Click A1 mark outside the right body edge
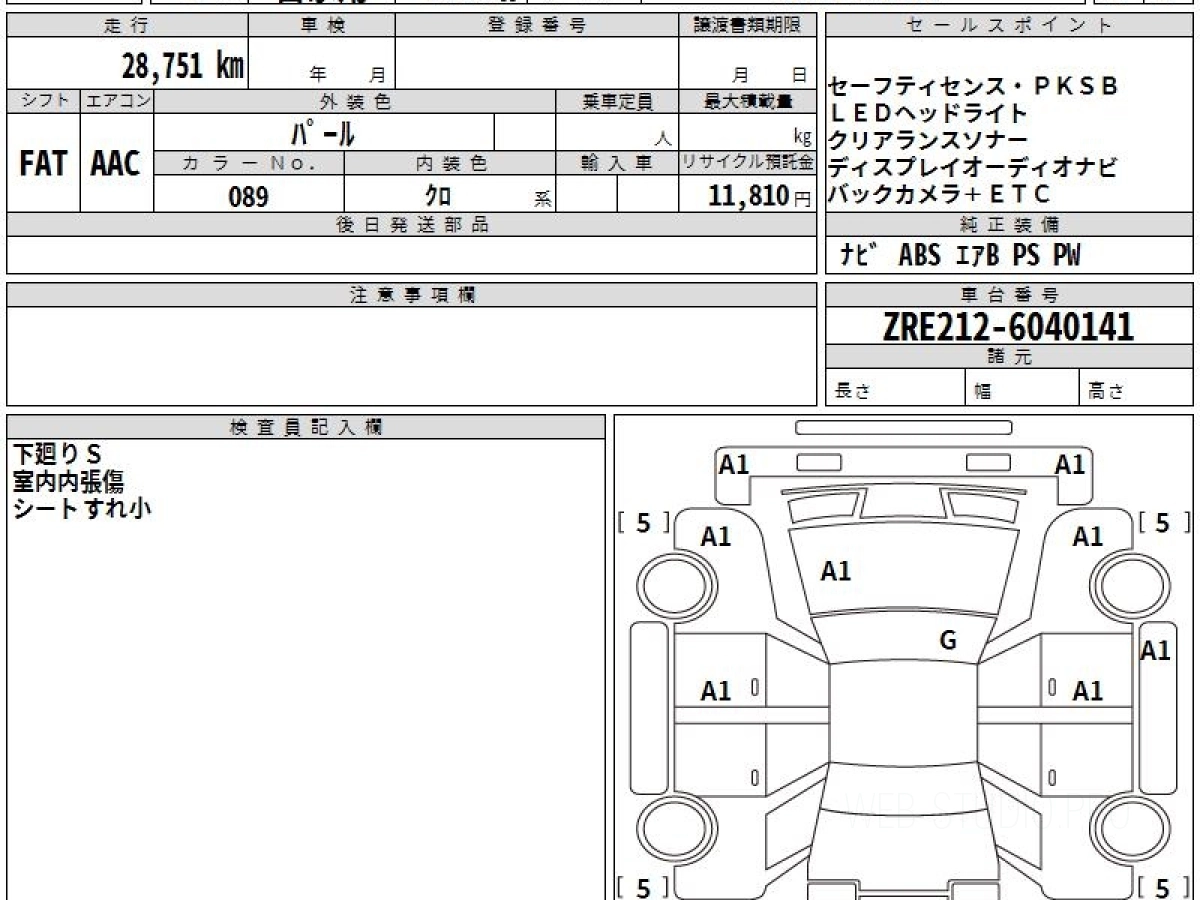 1156,651
